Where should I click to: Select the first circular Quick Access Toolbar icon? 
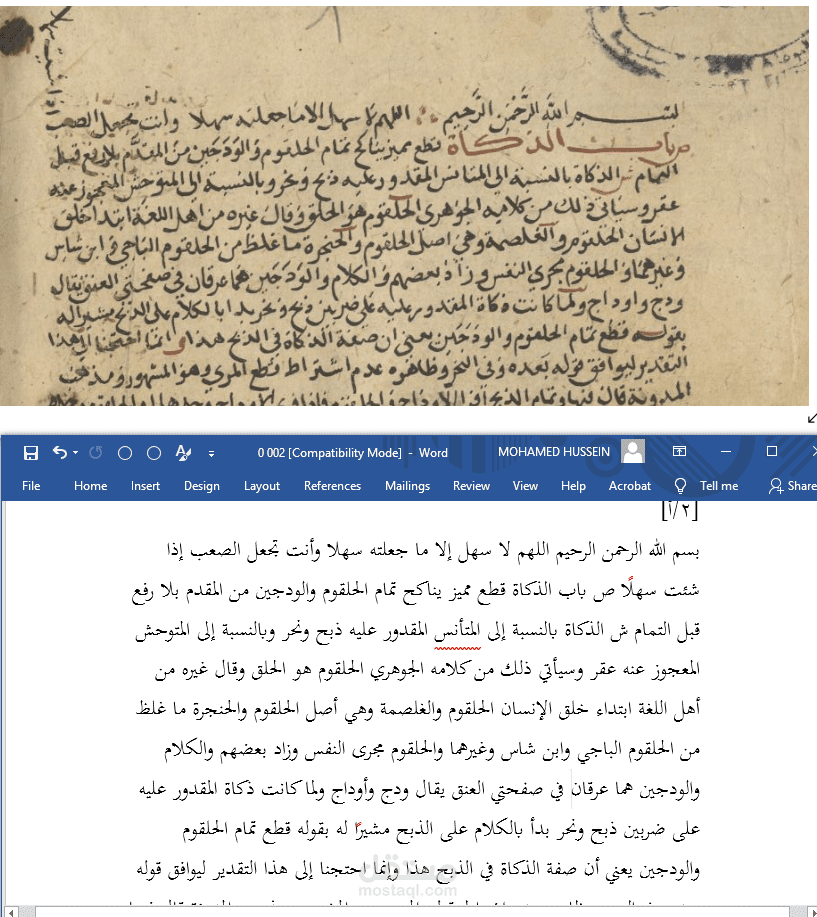point(125,452)
